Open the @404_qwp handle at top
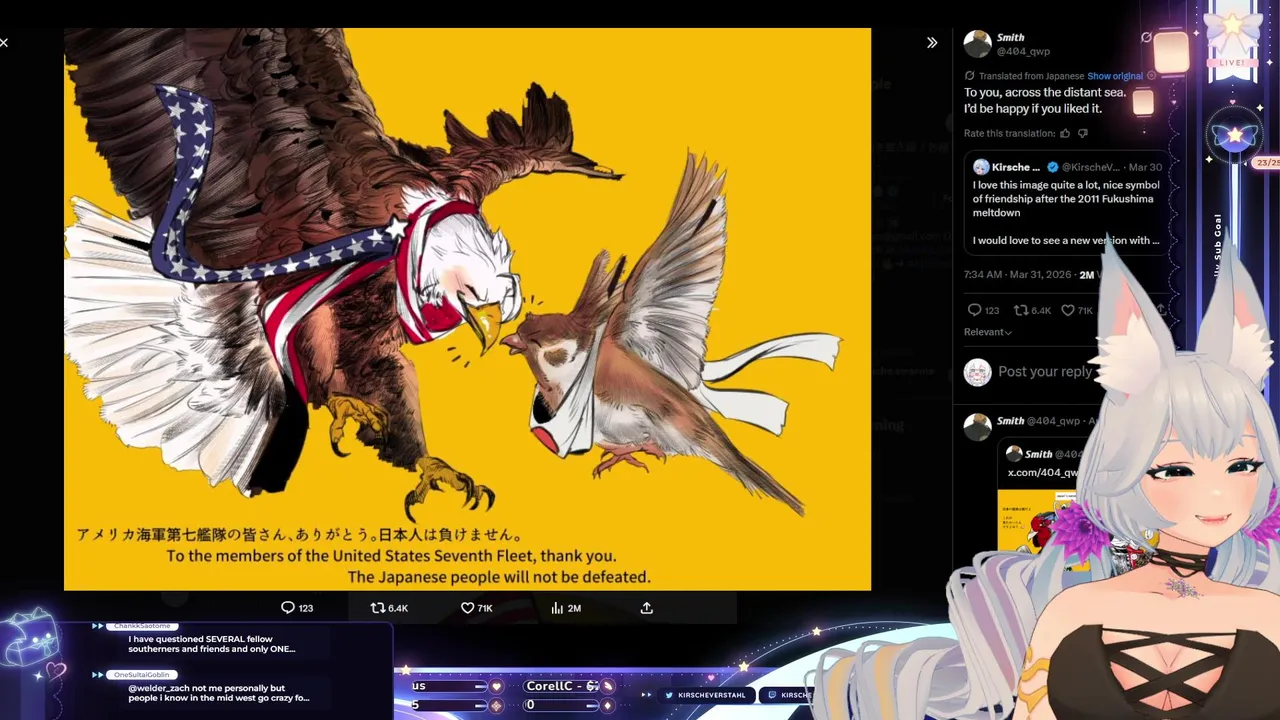The width and height of the screenshot is (1280, 720). click(x=1023, y=51)
